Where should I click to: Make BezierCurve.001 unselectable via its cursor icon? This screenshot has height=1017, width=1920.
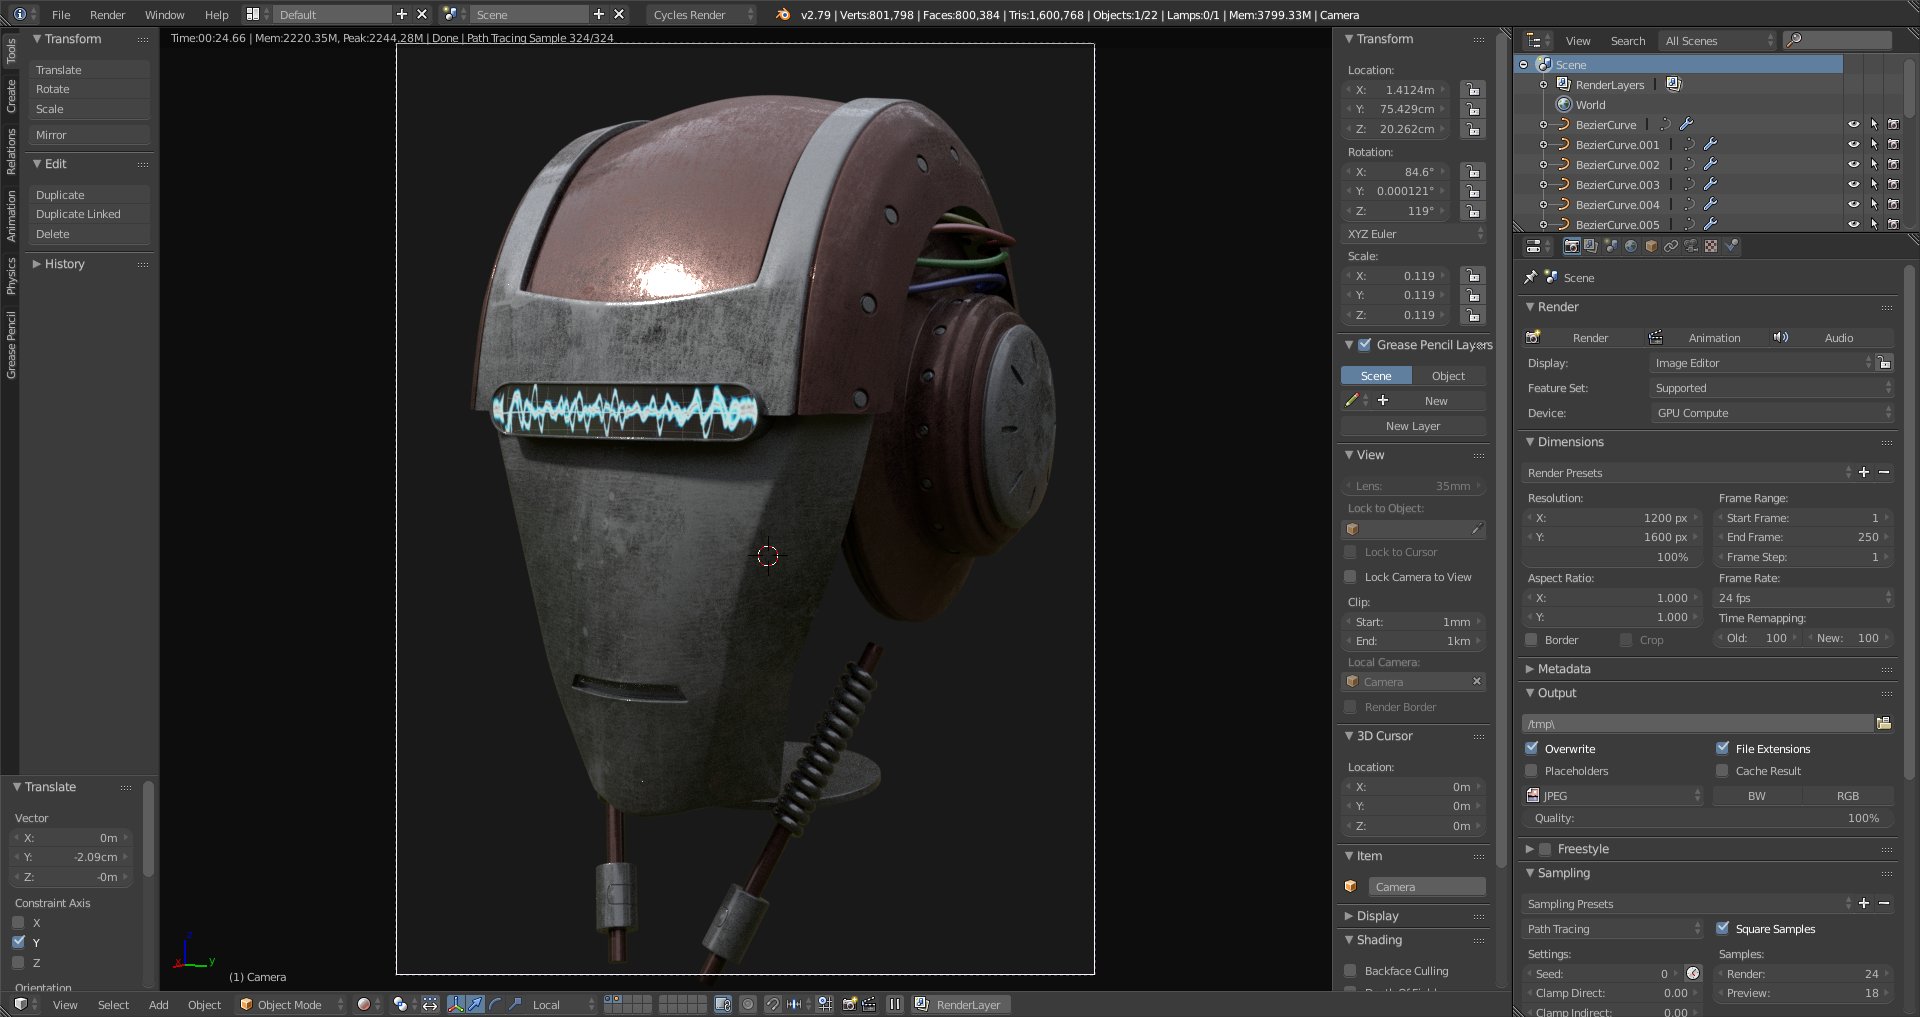1874,144
